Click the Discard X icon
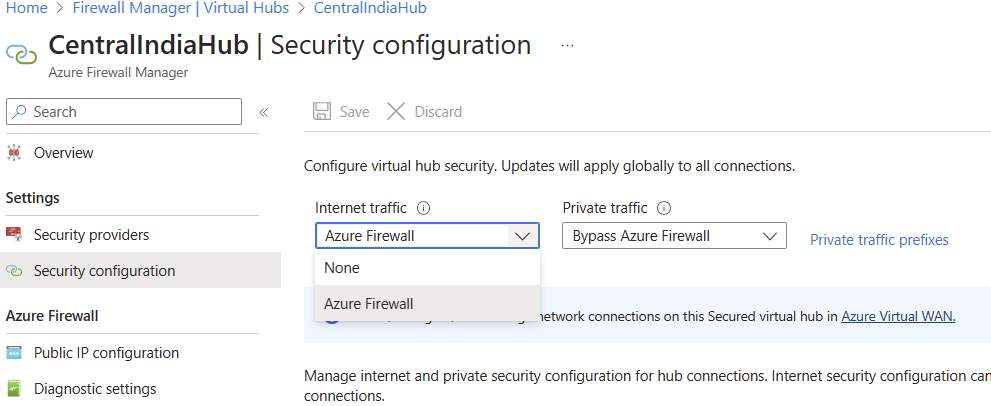This screenshot has width=991, height=406. point(396,112)
